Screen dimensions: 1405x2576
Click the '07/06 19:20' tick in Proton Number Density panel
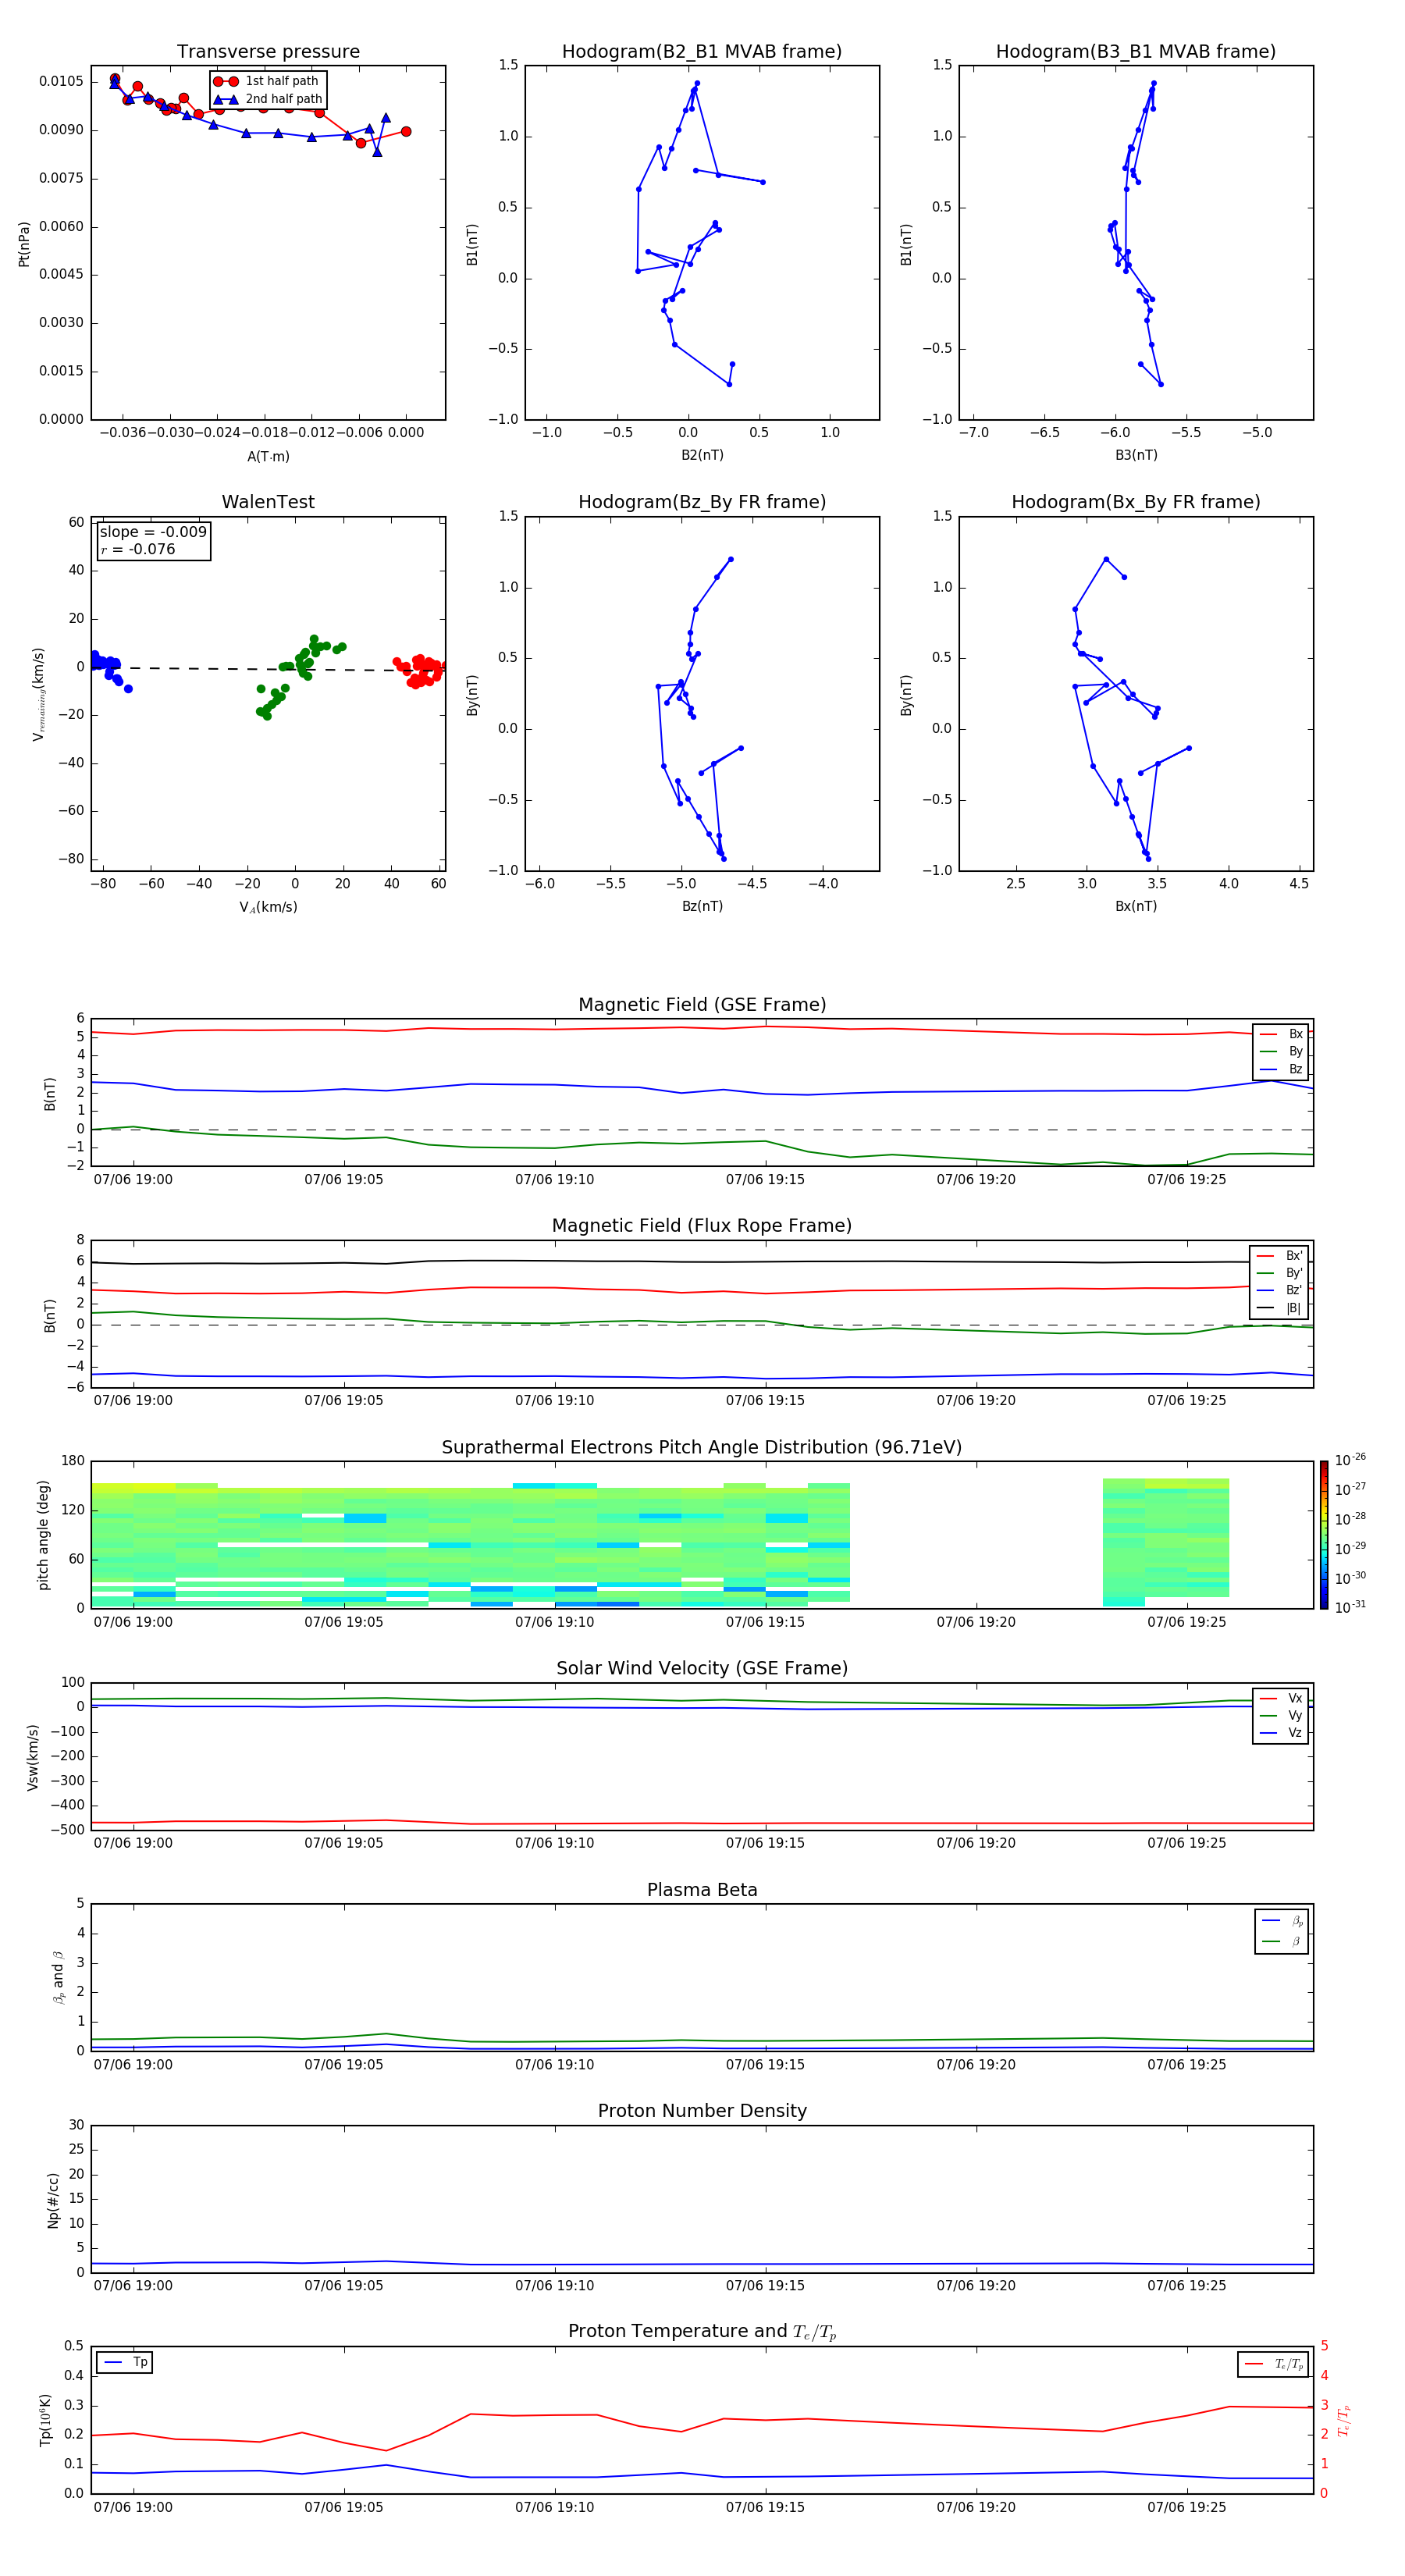(976, 2285)
